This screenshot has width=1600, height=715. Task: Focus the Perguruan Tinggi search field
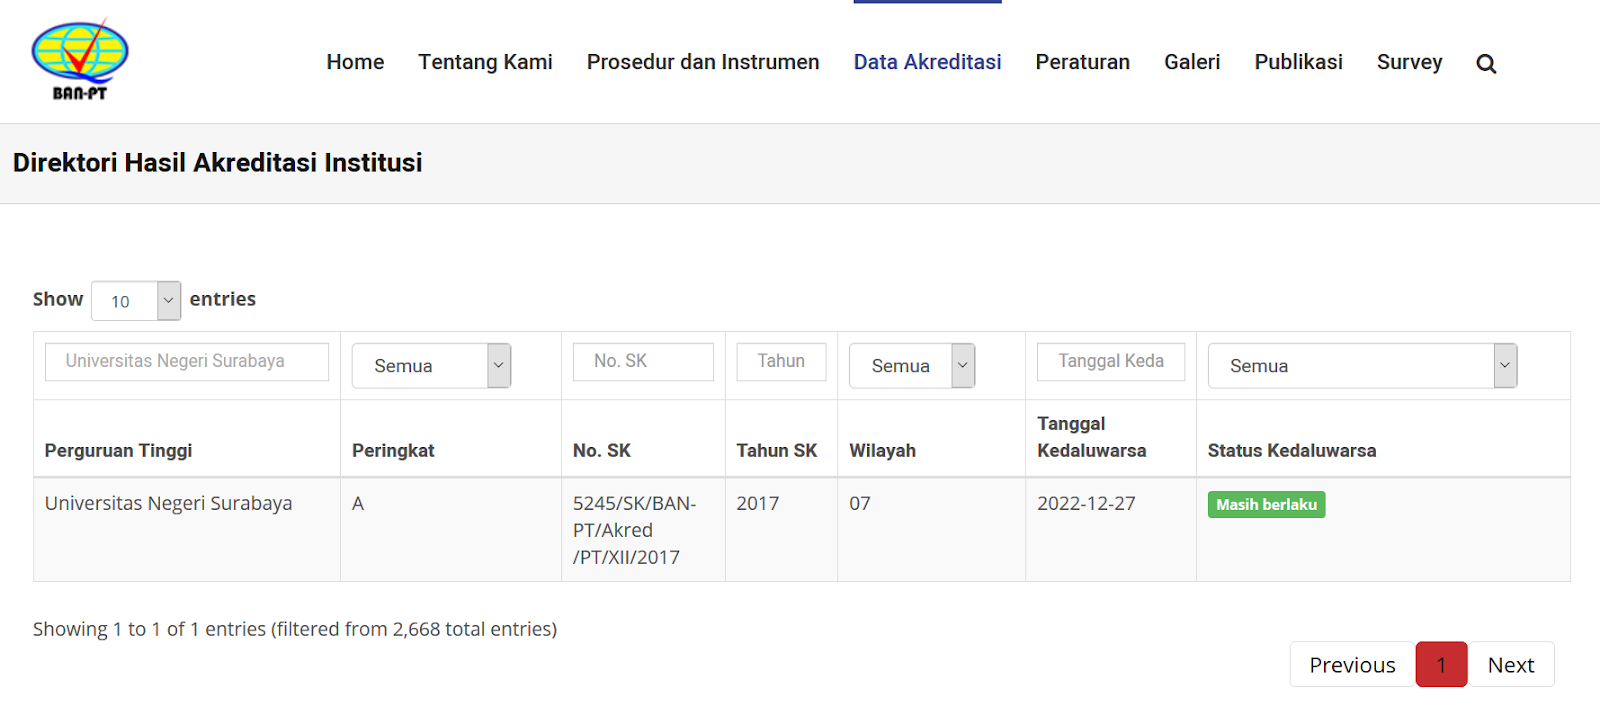(187, 362)
